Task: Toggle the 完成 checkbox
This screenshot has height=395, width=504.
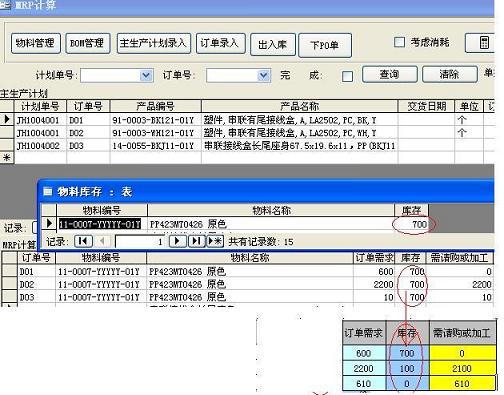Action: click(347, 76)
